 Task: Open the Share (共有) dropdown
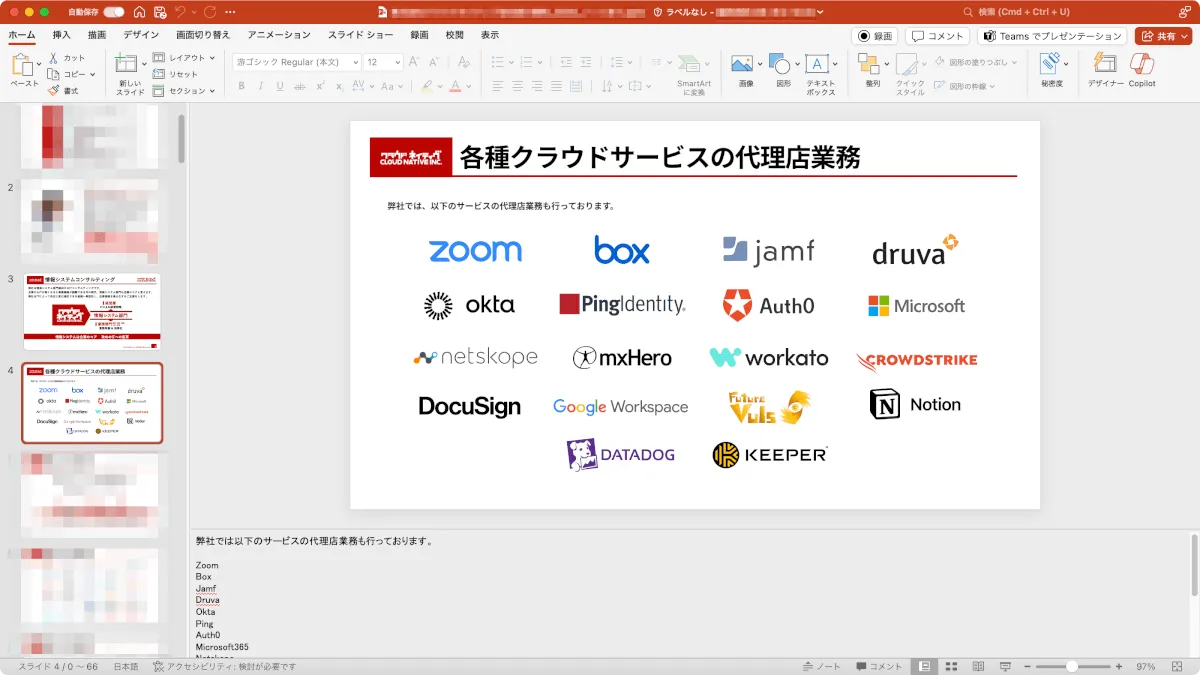coord(1162,36)
